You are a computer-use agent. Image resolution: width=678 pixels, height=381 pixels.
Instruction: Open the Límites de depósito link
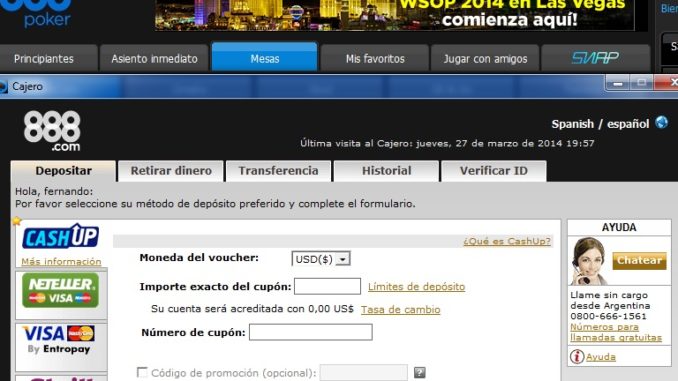click(x=416, y=287)
